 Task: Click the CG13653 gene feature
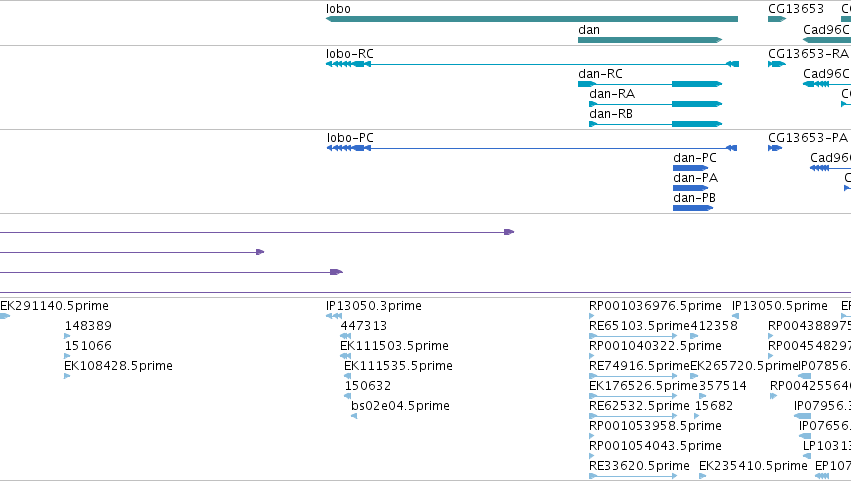[777, 19]
